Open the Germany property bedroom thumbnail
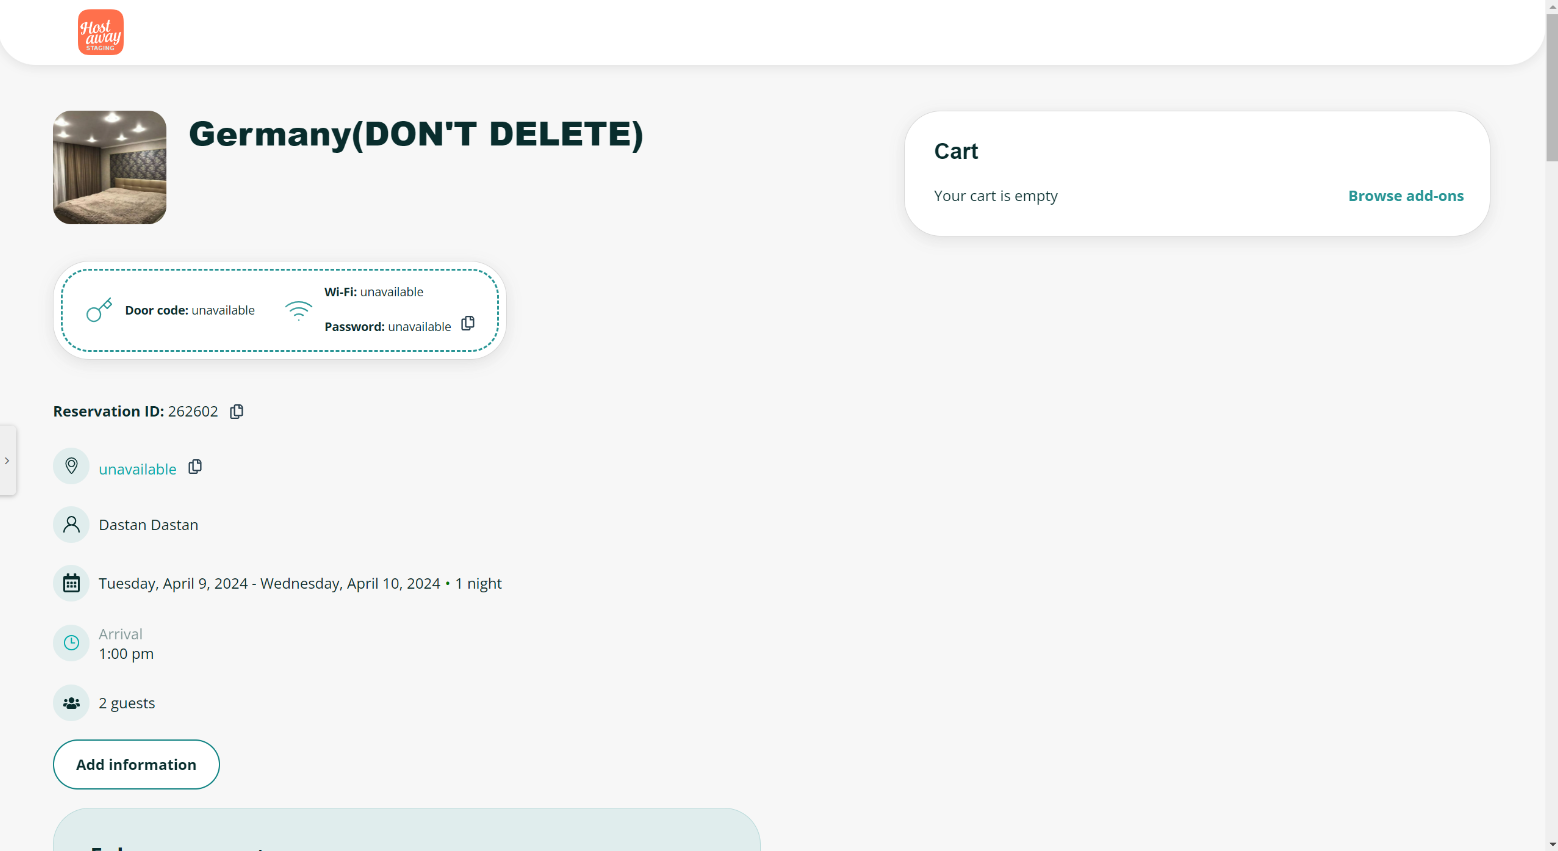The height and width of the screenshot is (851, 1558). pyautogui.click(x=110, y=167)
